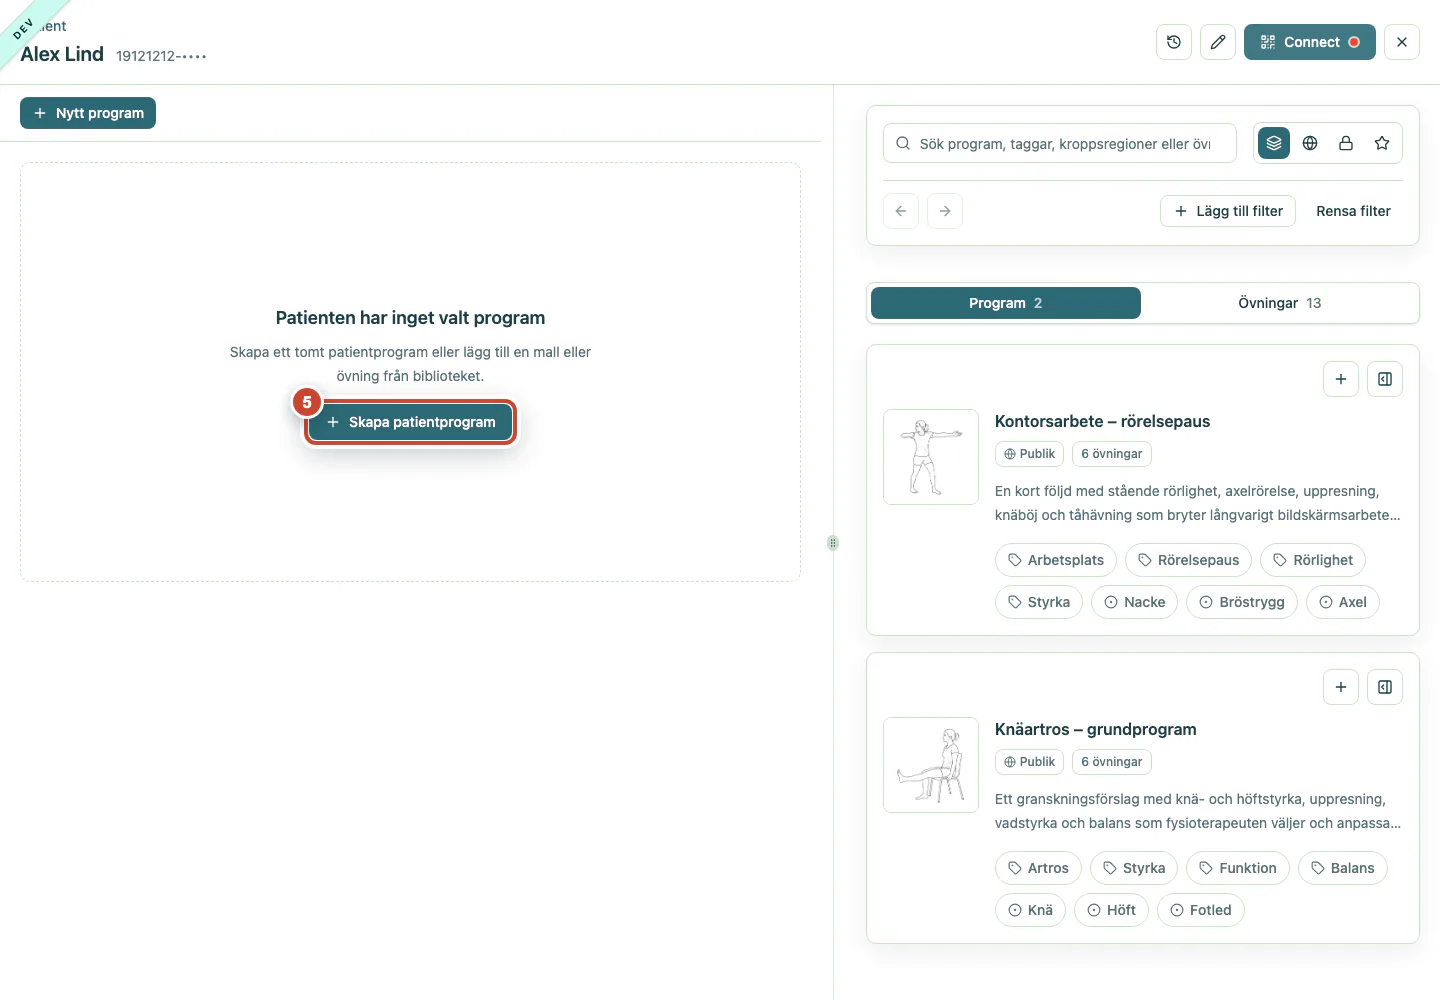The height and width of the screenshot is (1000, 1440).
Task: Toggle the stacked layers all-sources filter
Action: (x=1274, y=143)
